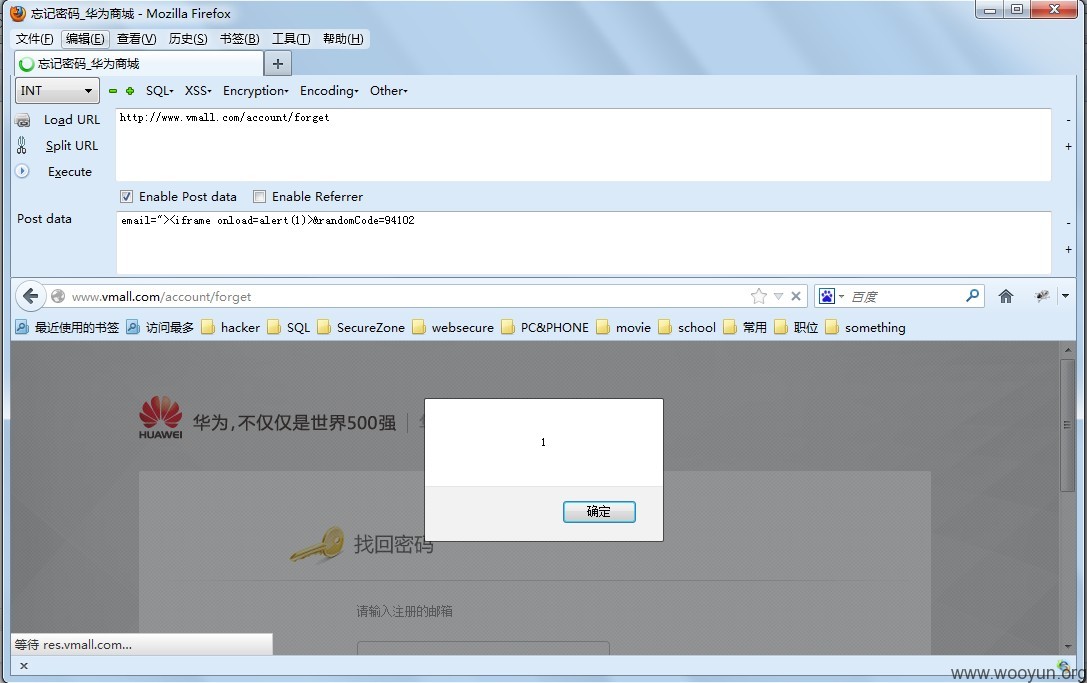This screenshot has height=683, width=1087.
Task: Click the Execute play icon
Action: click(x=22, y=171)
